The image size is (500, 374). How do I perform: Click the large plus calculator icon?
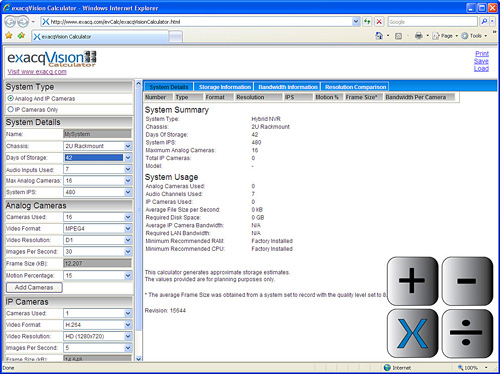[x=412, y=281]
